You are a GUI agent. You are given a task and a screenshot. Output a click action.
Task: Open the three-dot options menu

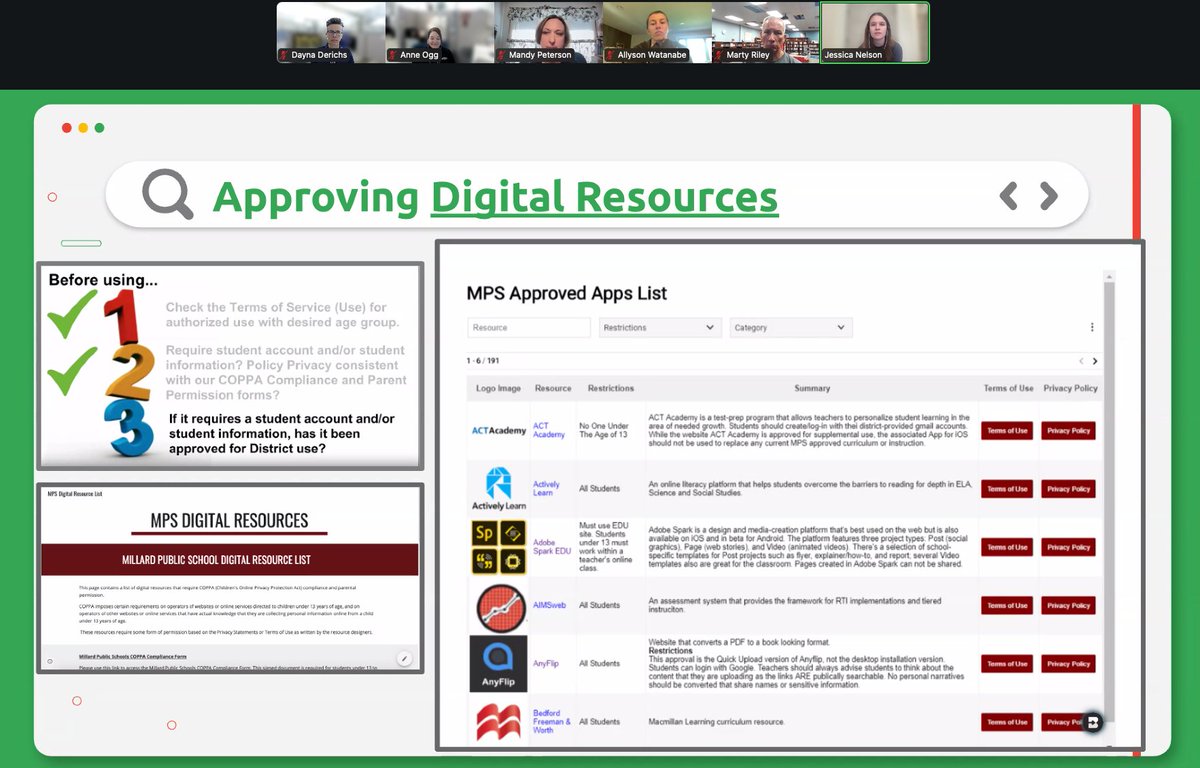[x=1092, y=327]
